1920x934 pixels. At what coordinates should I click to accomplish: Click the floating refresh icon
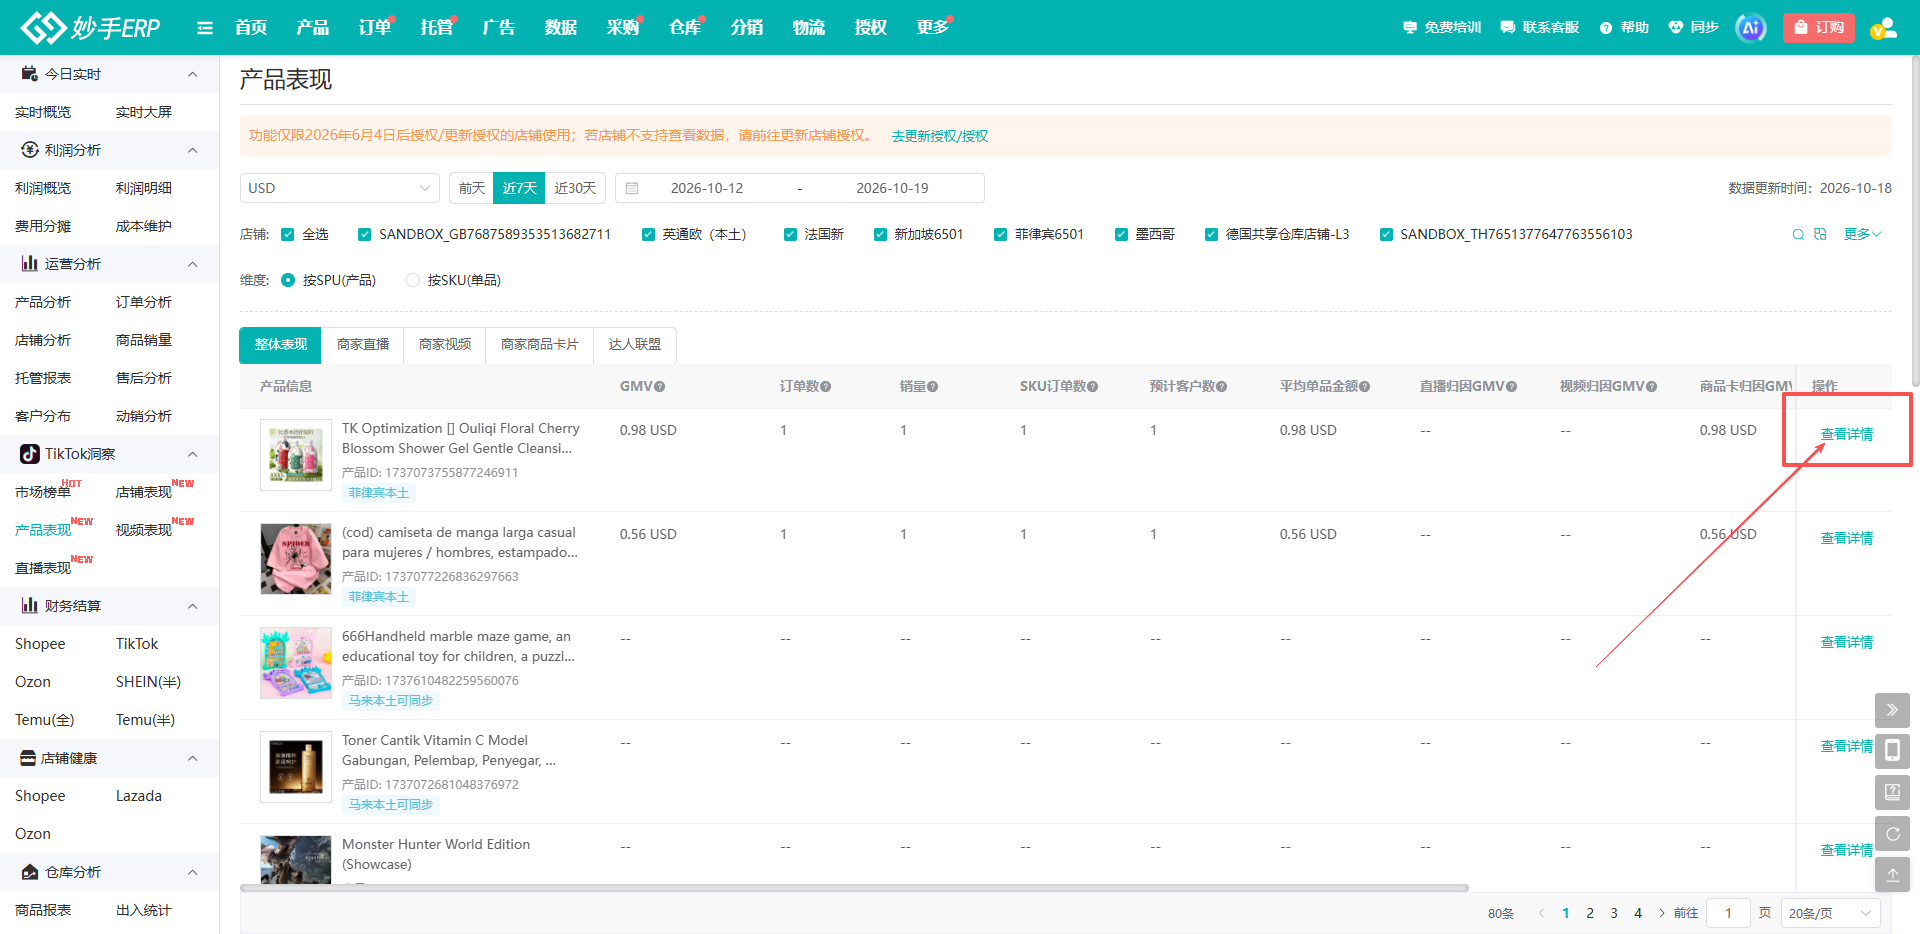coord(1892,833)
